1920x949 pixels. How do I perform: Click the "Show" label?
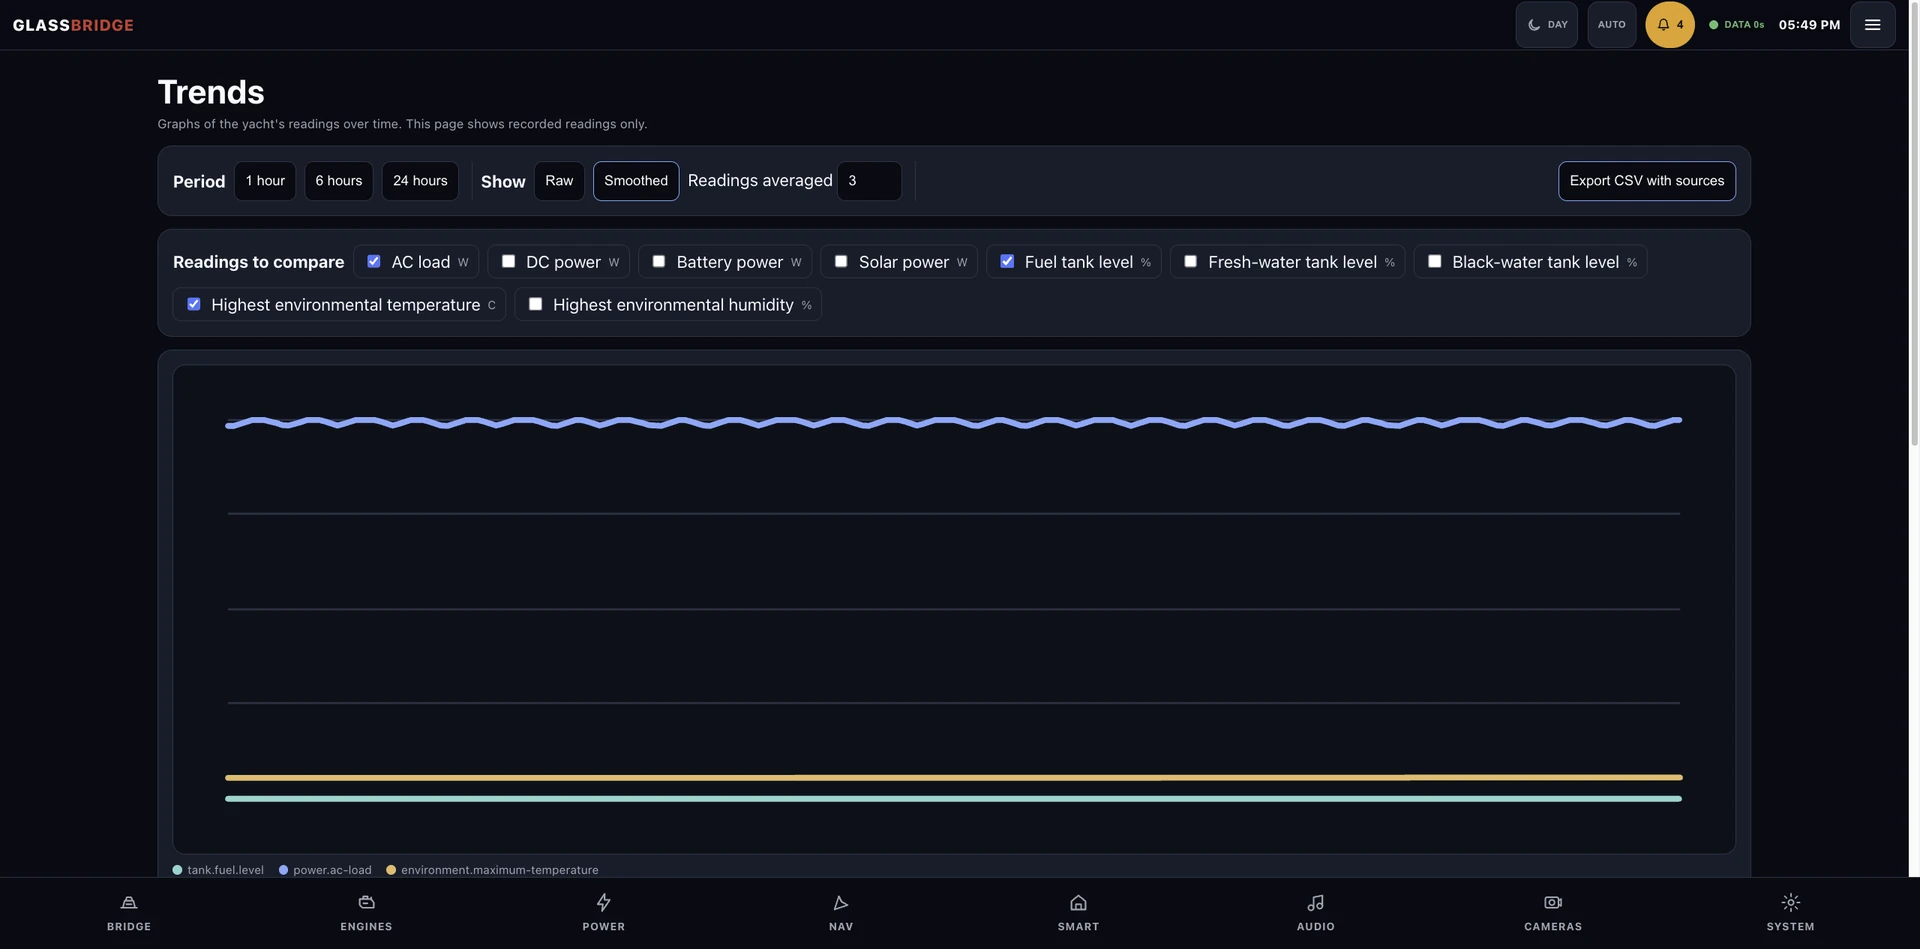pyautogui.click(x=503, y=182)
